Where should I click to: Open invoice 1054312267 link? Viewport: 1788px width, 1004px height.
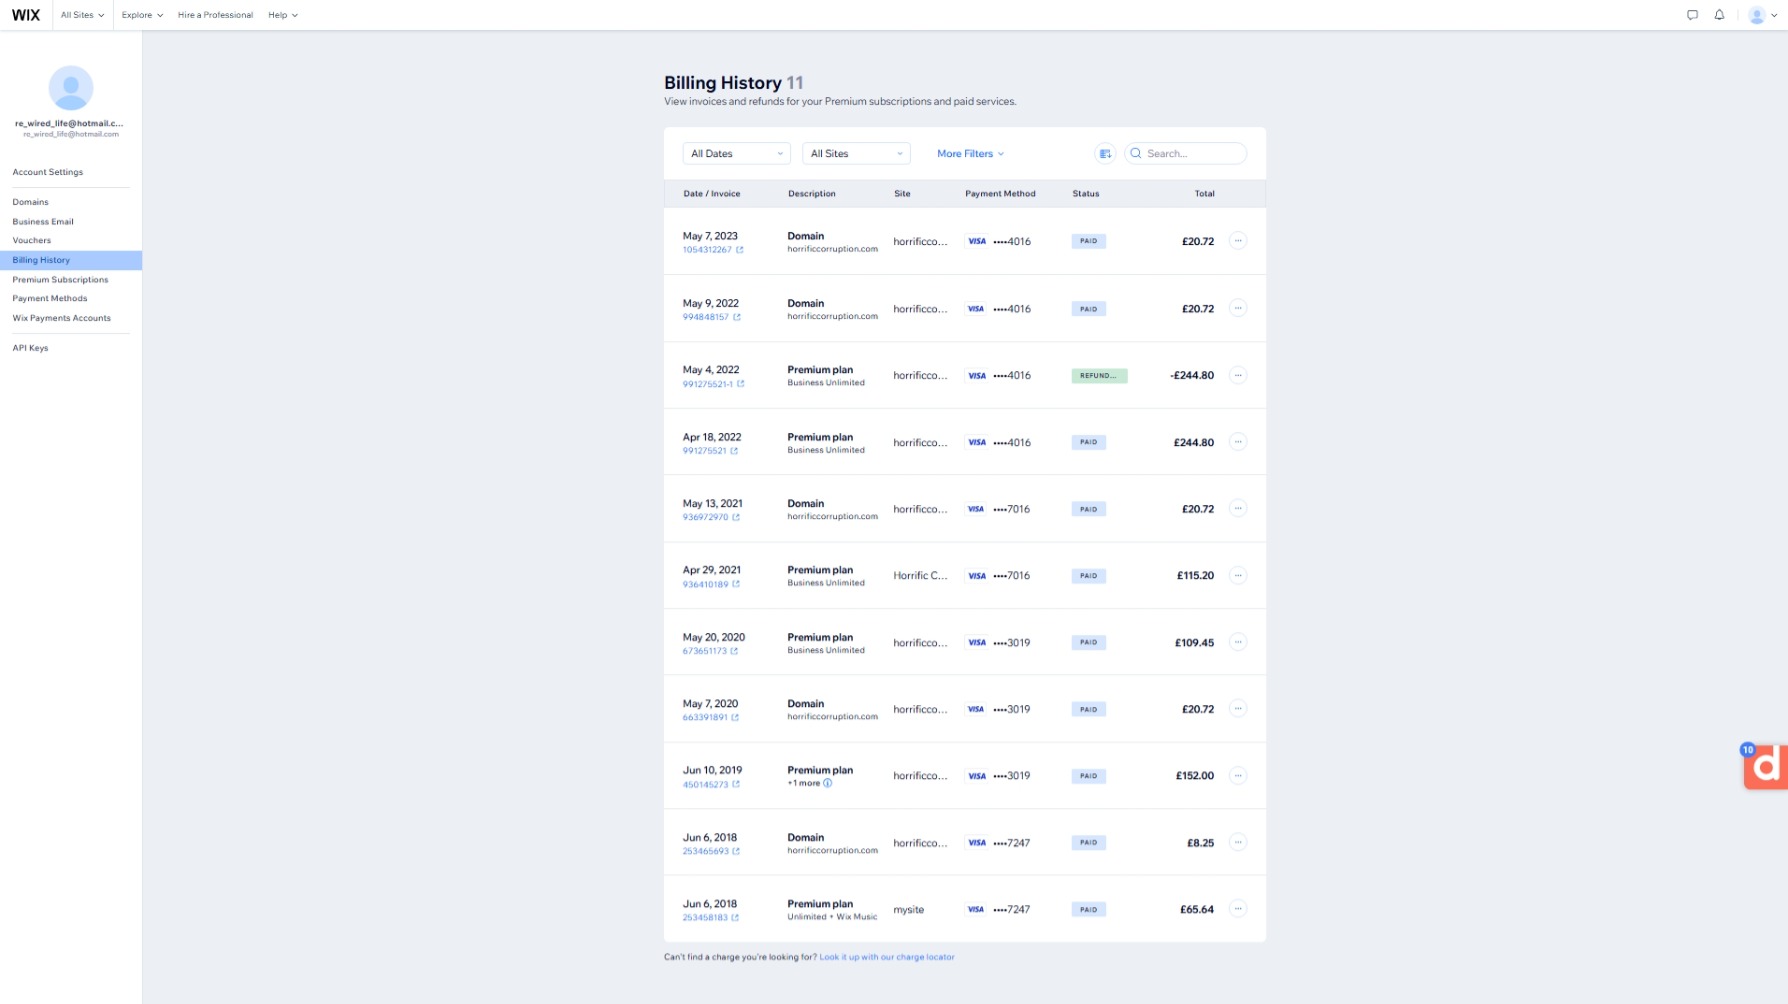pyautogui.click(x=708, y=250)
